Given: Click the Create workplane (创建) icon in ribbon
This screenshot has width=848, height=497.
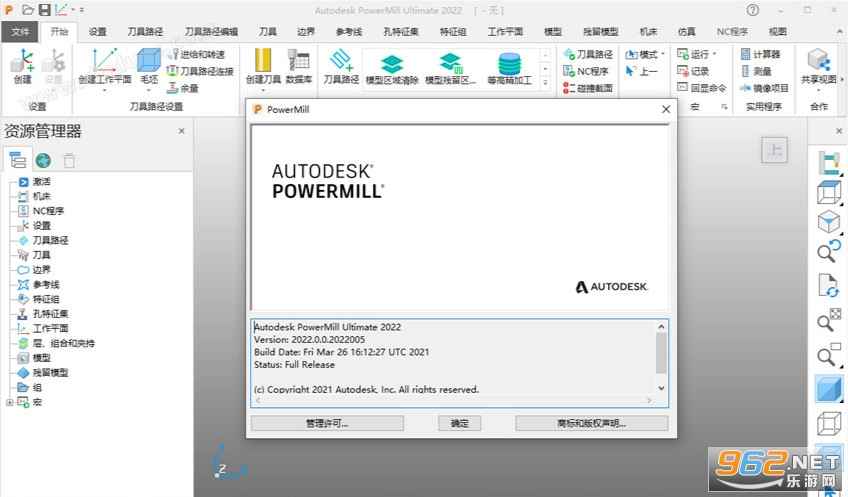Looking at the screenshot, I should coord(22,65).
